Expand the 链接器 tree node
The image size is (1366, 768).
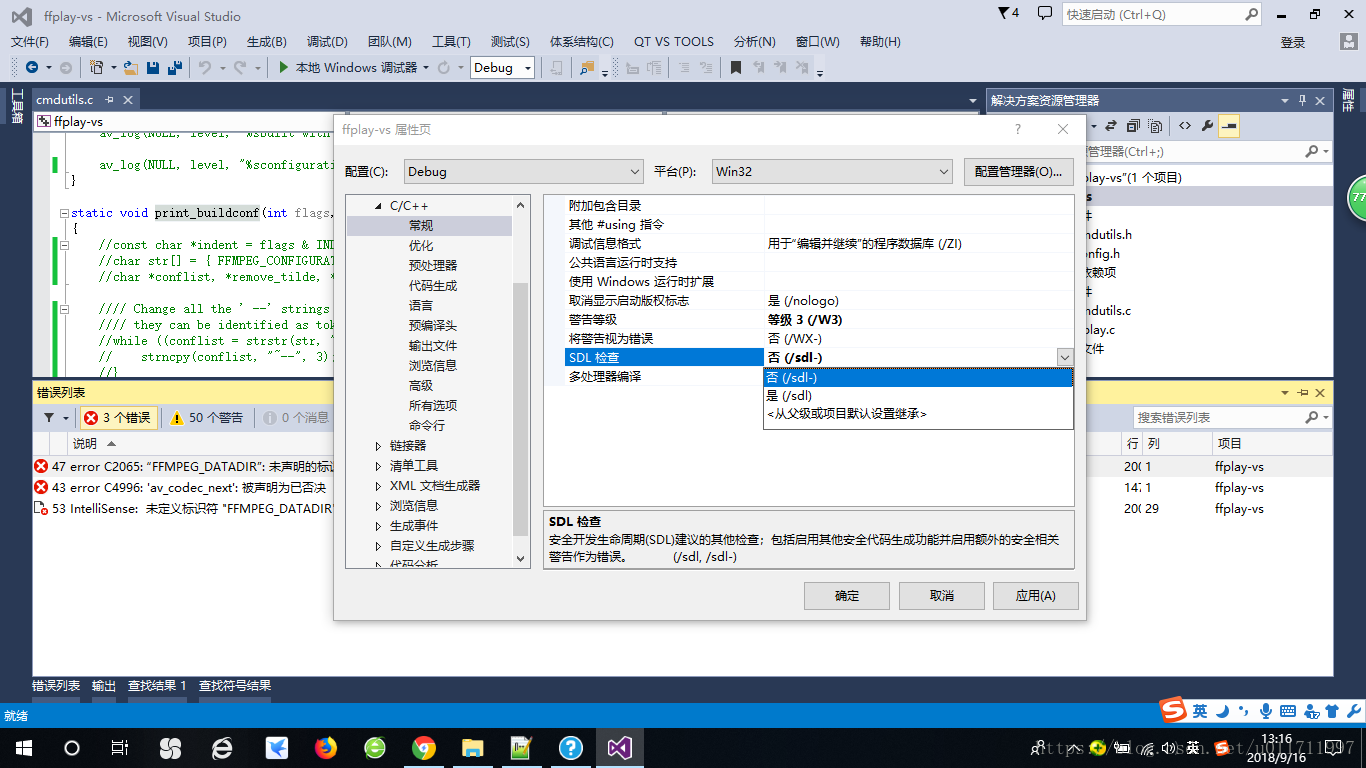click(379, 446)
